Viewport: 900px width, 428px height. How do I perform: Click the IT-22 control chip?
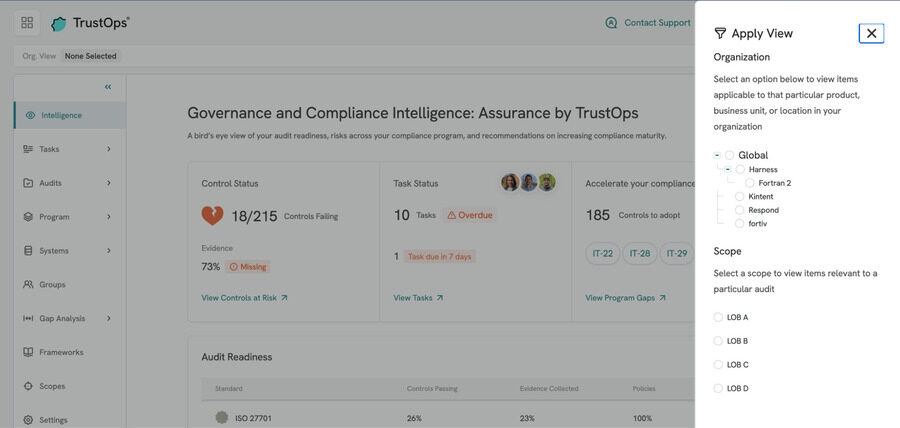(x=603, y=254)
